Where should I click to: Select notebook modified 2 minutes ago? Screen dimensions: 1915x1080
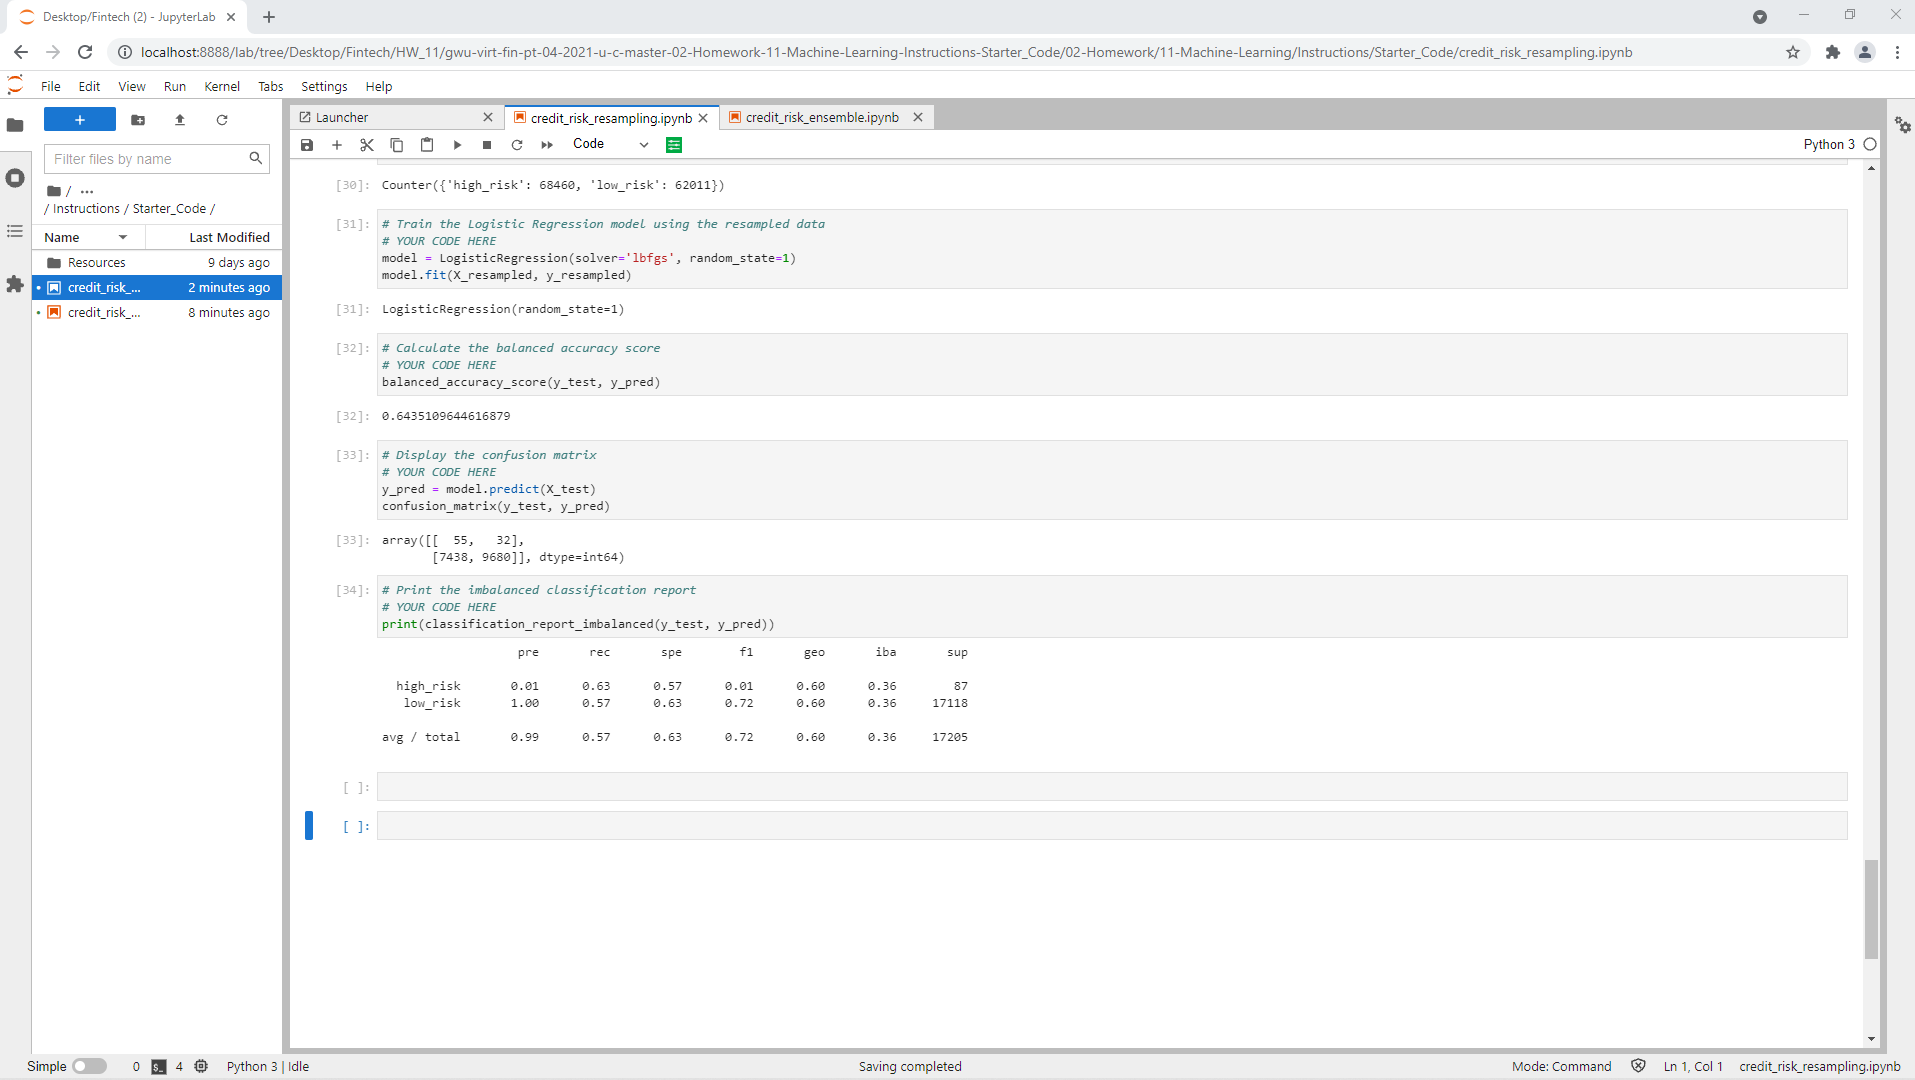pyautogui.click(x=157, y=288)
